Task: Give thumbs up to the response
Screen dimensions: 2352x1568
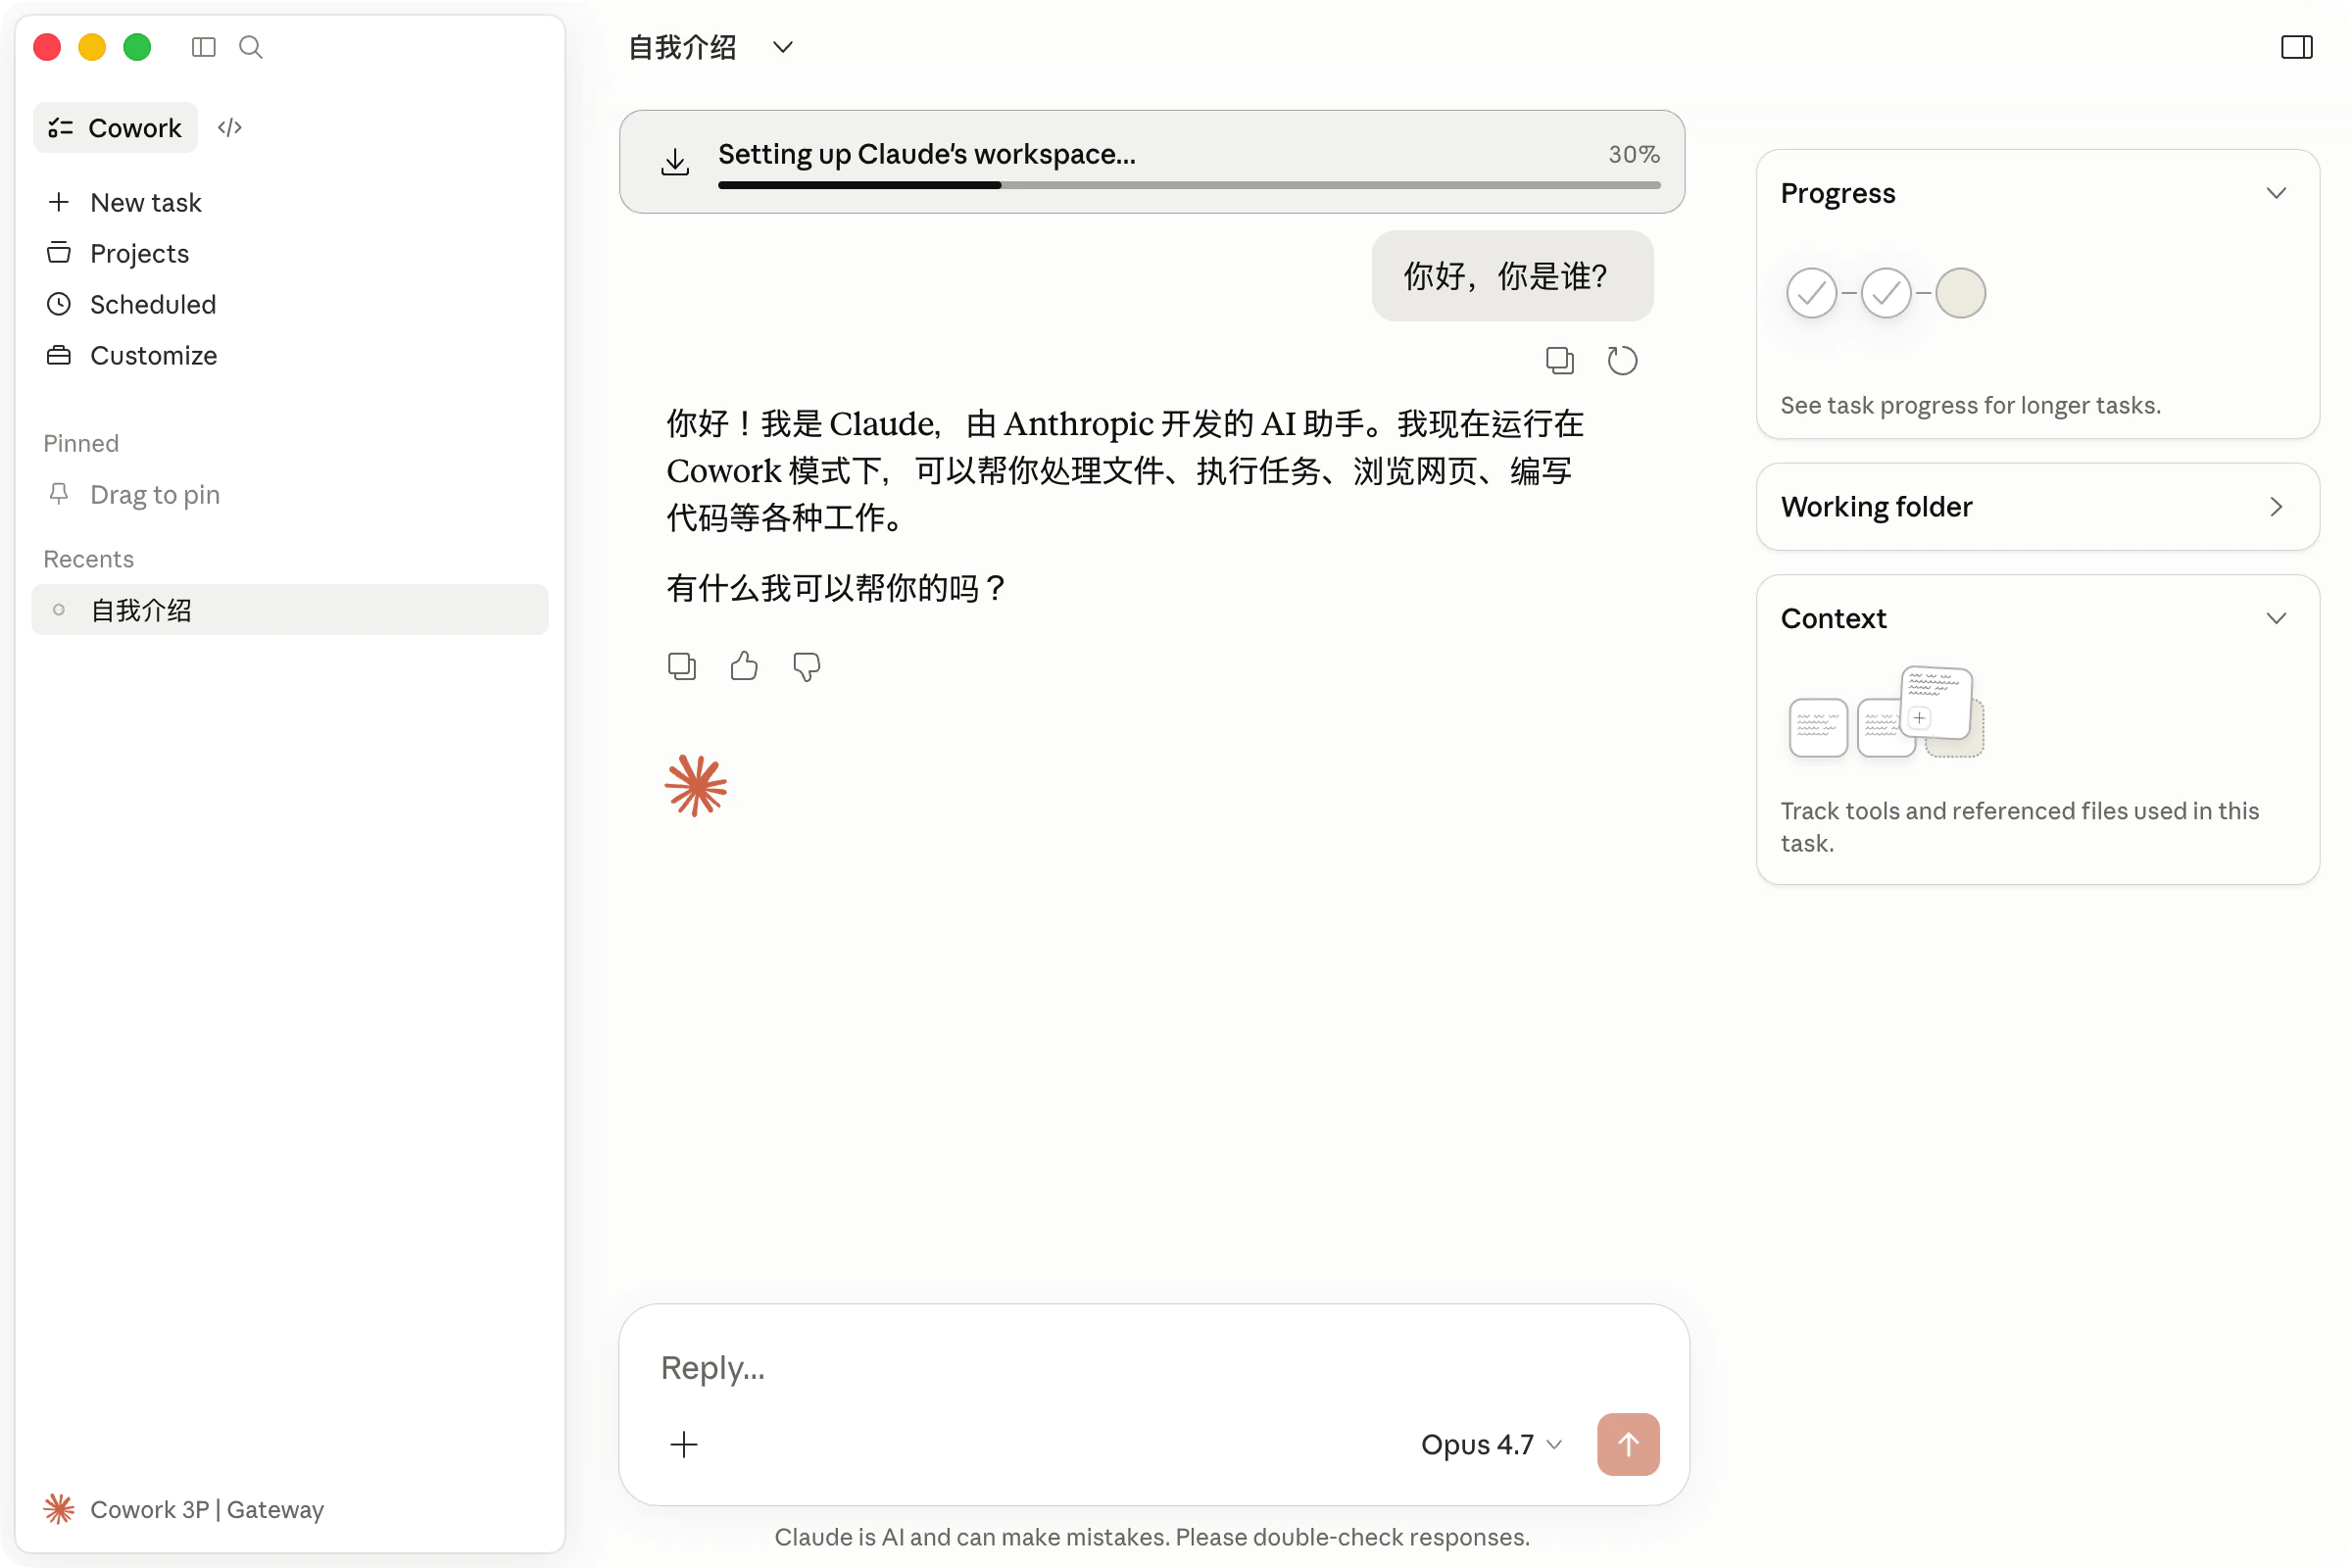Action: click(744, 666)
